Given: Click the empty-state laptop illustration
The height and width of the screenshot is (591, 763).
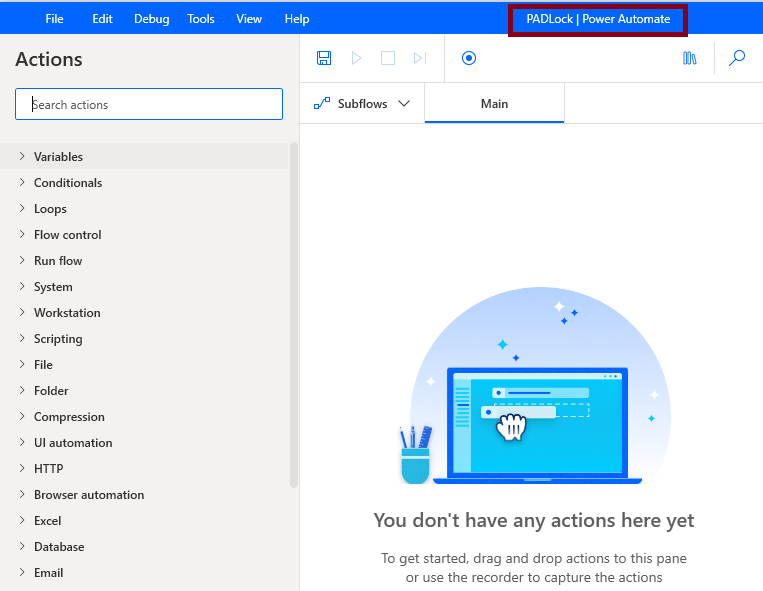Looking at the screenshot, I should coord(535,385).
